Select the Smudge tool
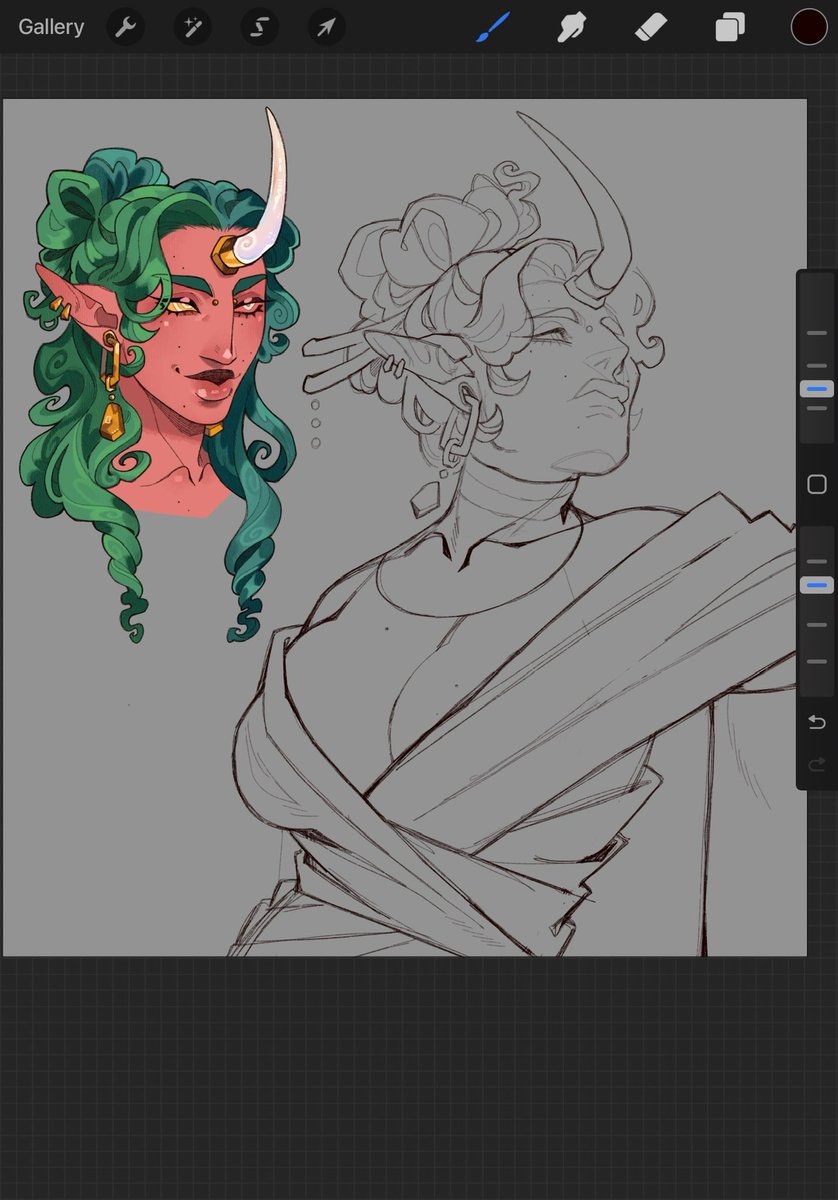838x1200 pixels. click(x=571, y=27)
